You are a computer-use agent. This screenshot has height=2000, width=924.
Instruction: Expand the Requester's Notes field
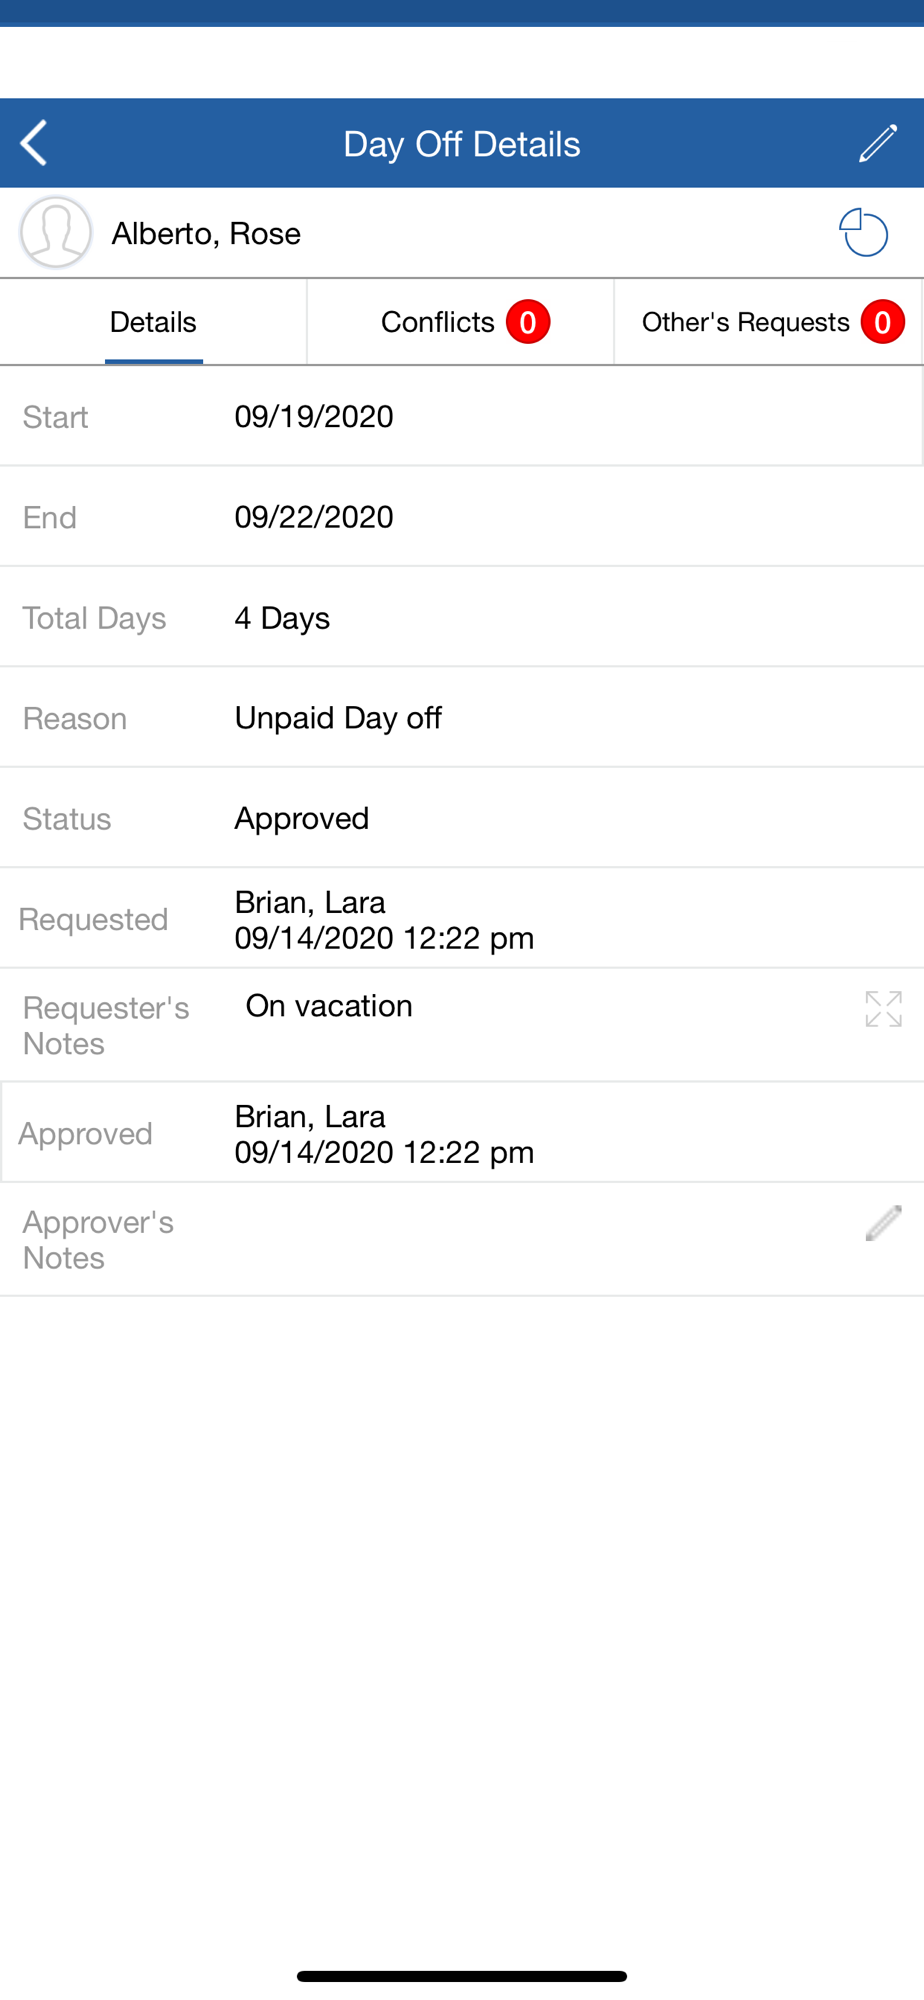pyautogui.click(x=883, y=1009)
